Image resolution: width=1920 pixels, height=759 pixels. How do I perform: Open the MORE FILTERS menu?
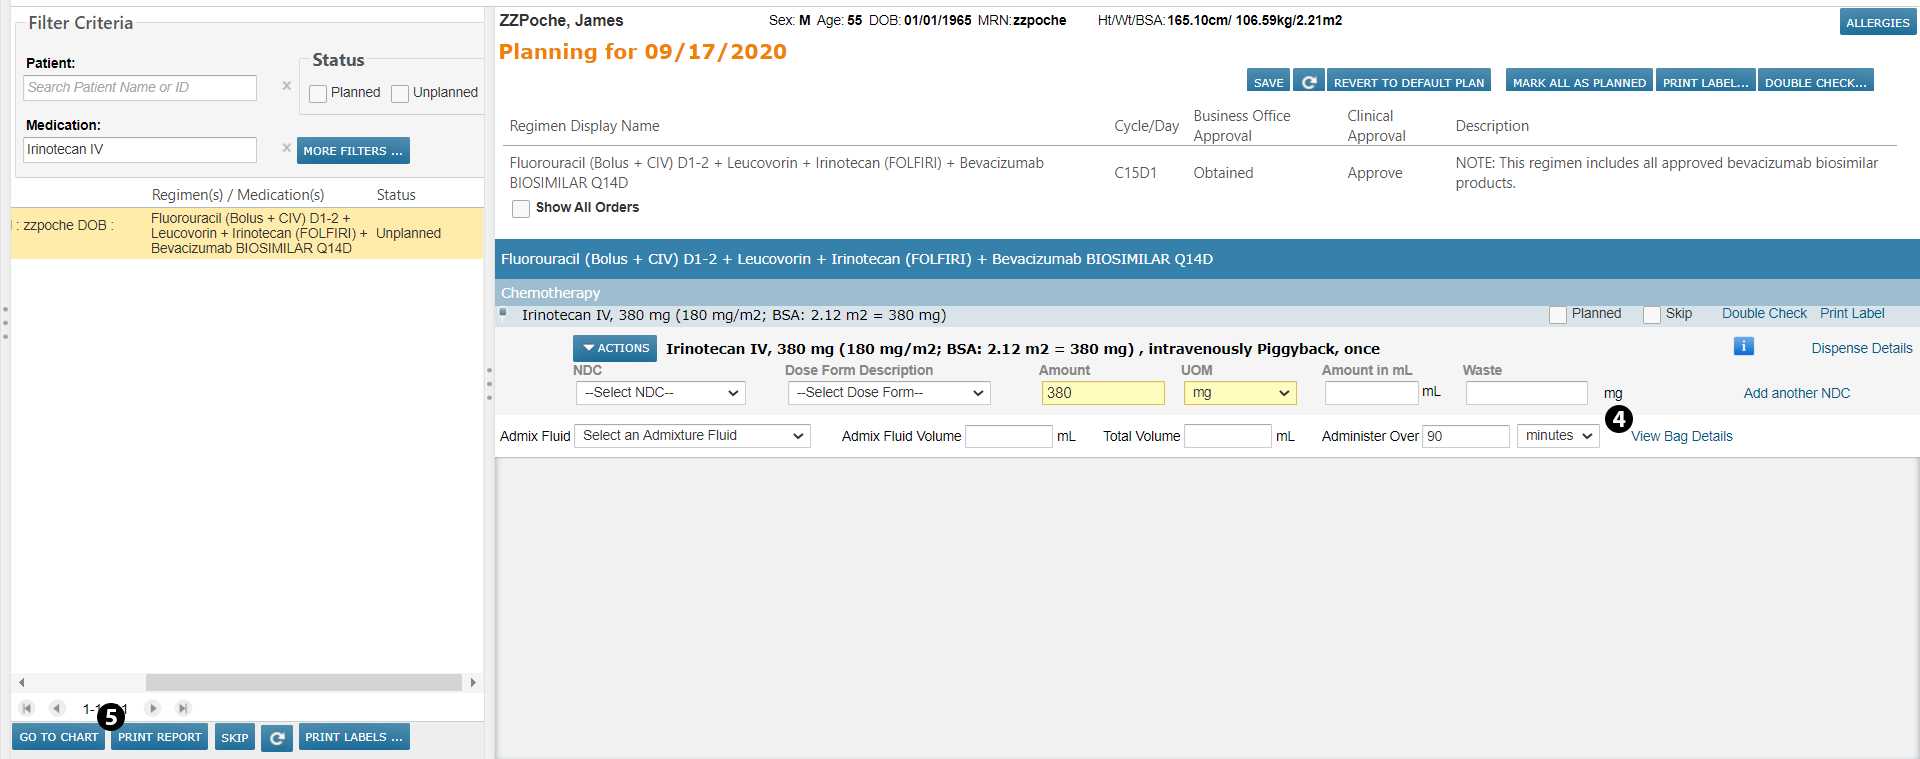pos(353,151)
